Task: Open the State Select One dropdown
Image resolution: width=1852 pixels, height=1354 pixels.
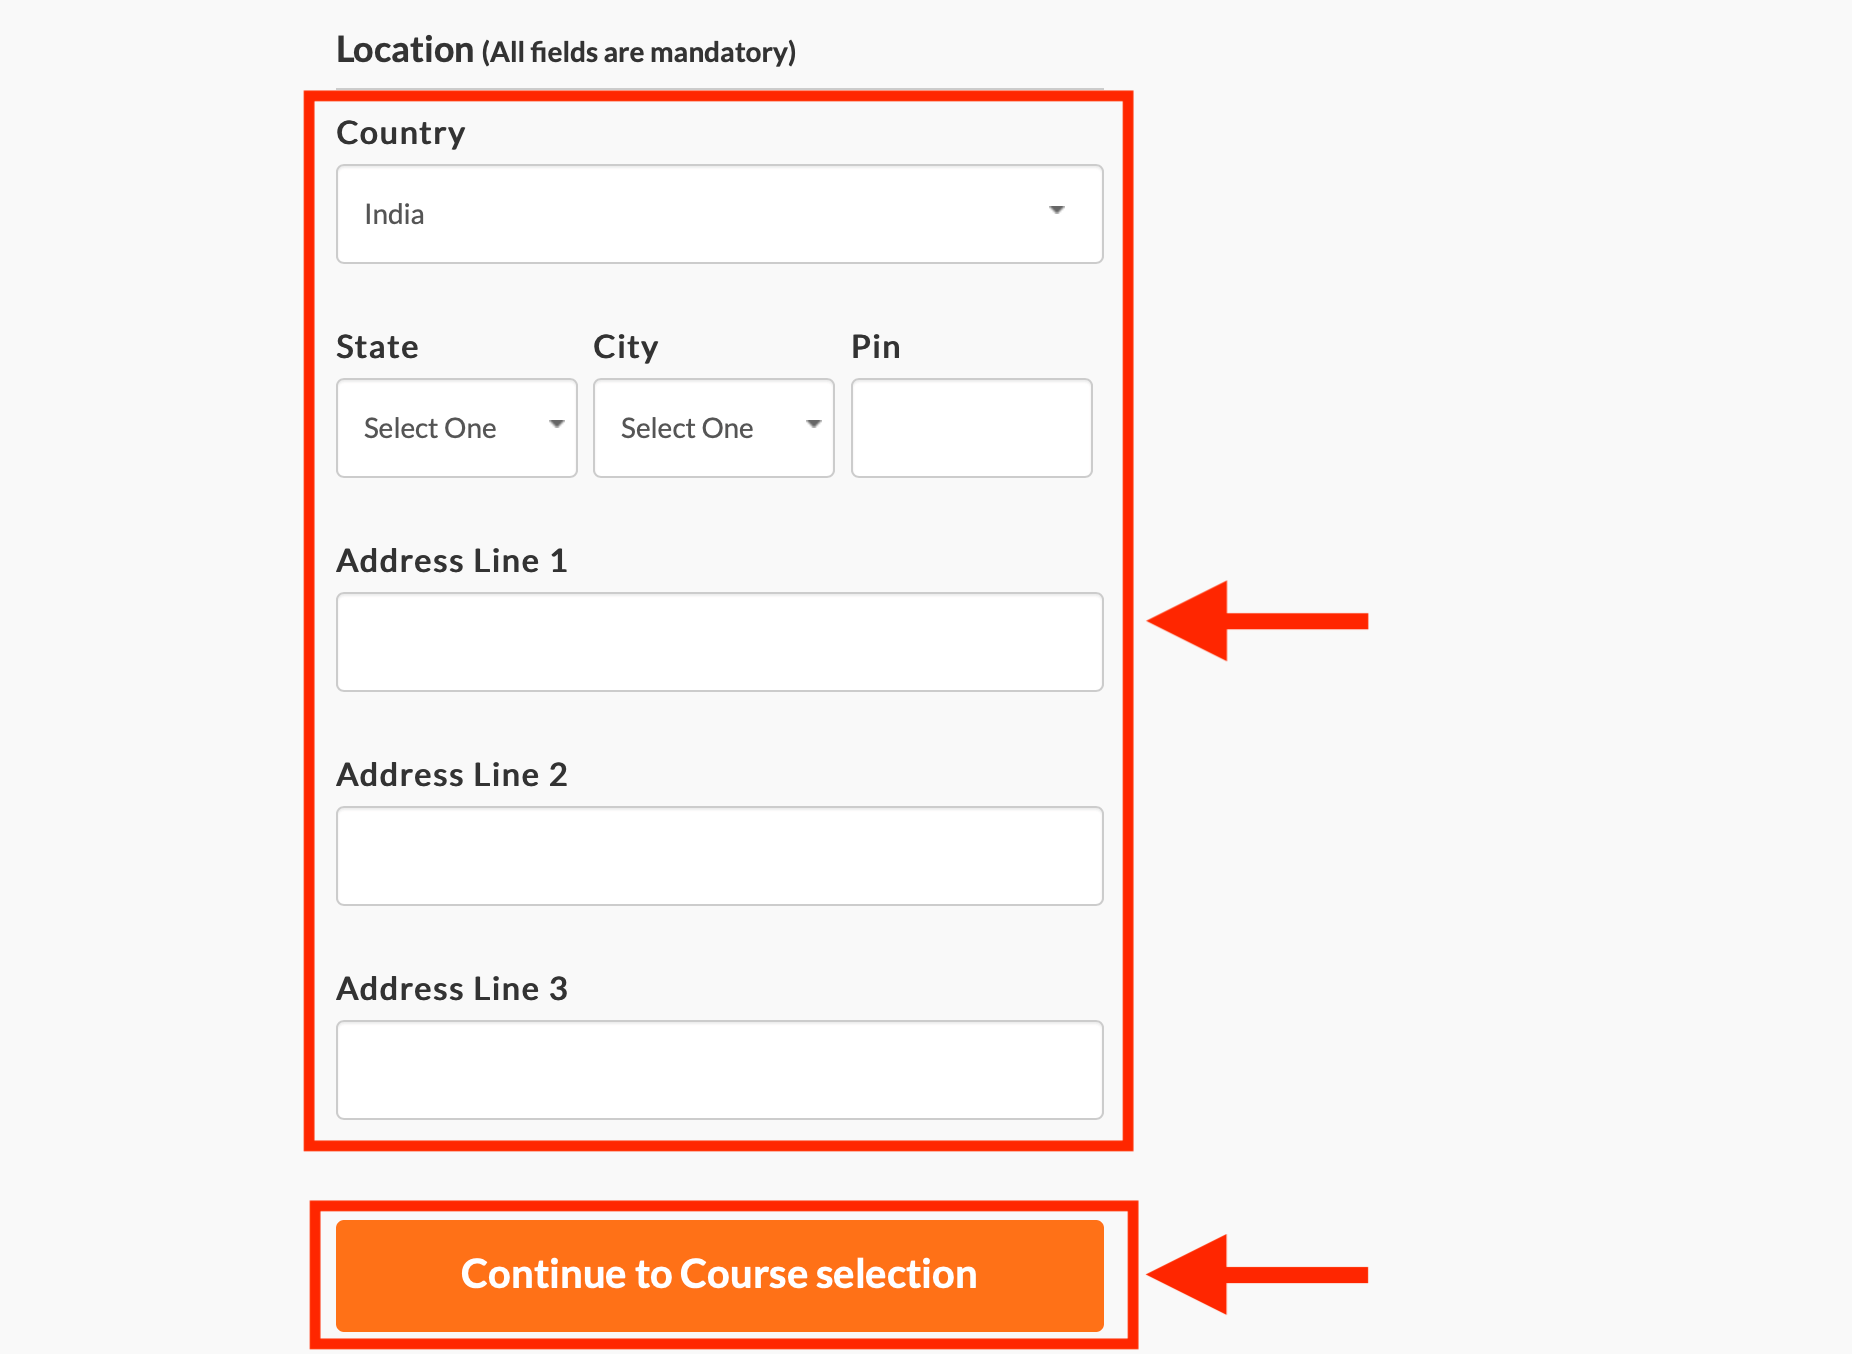Action: pos(457,428)
